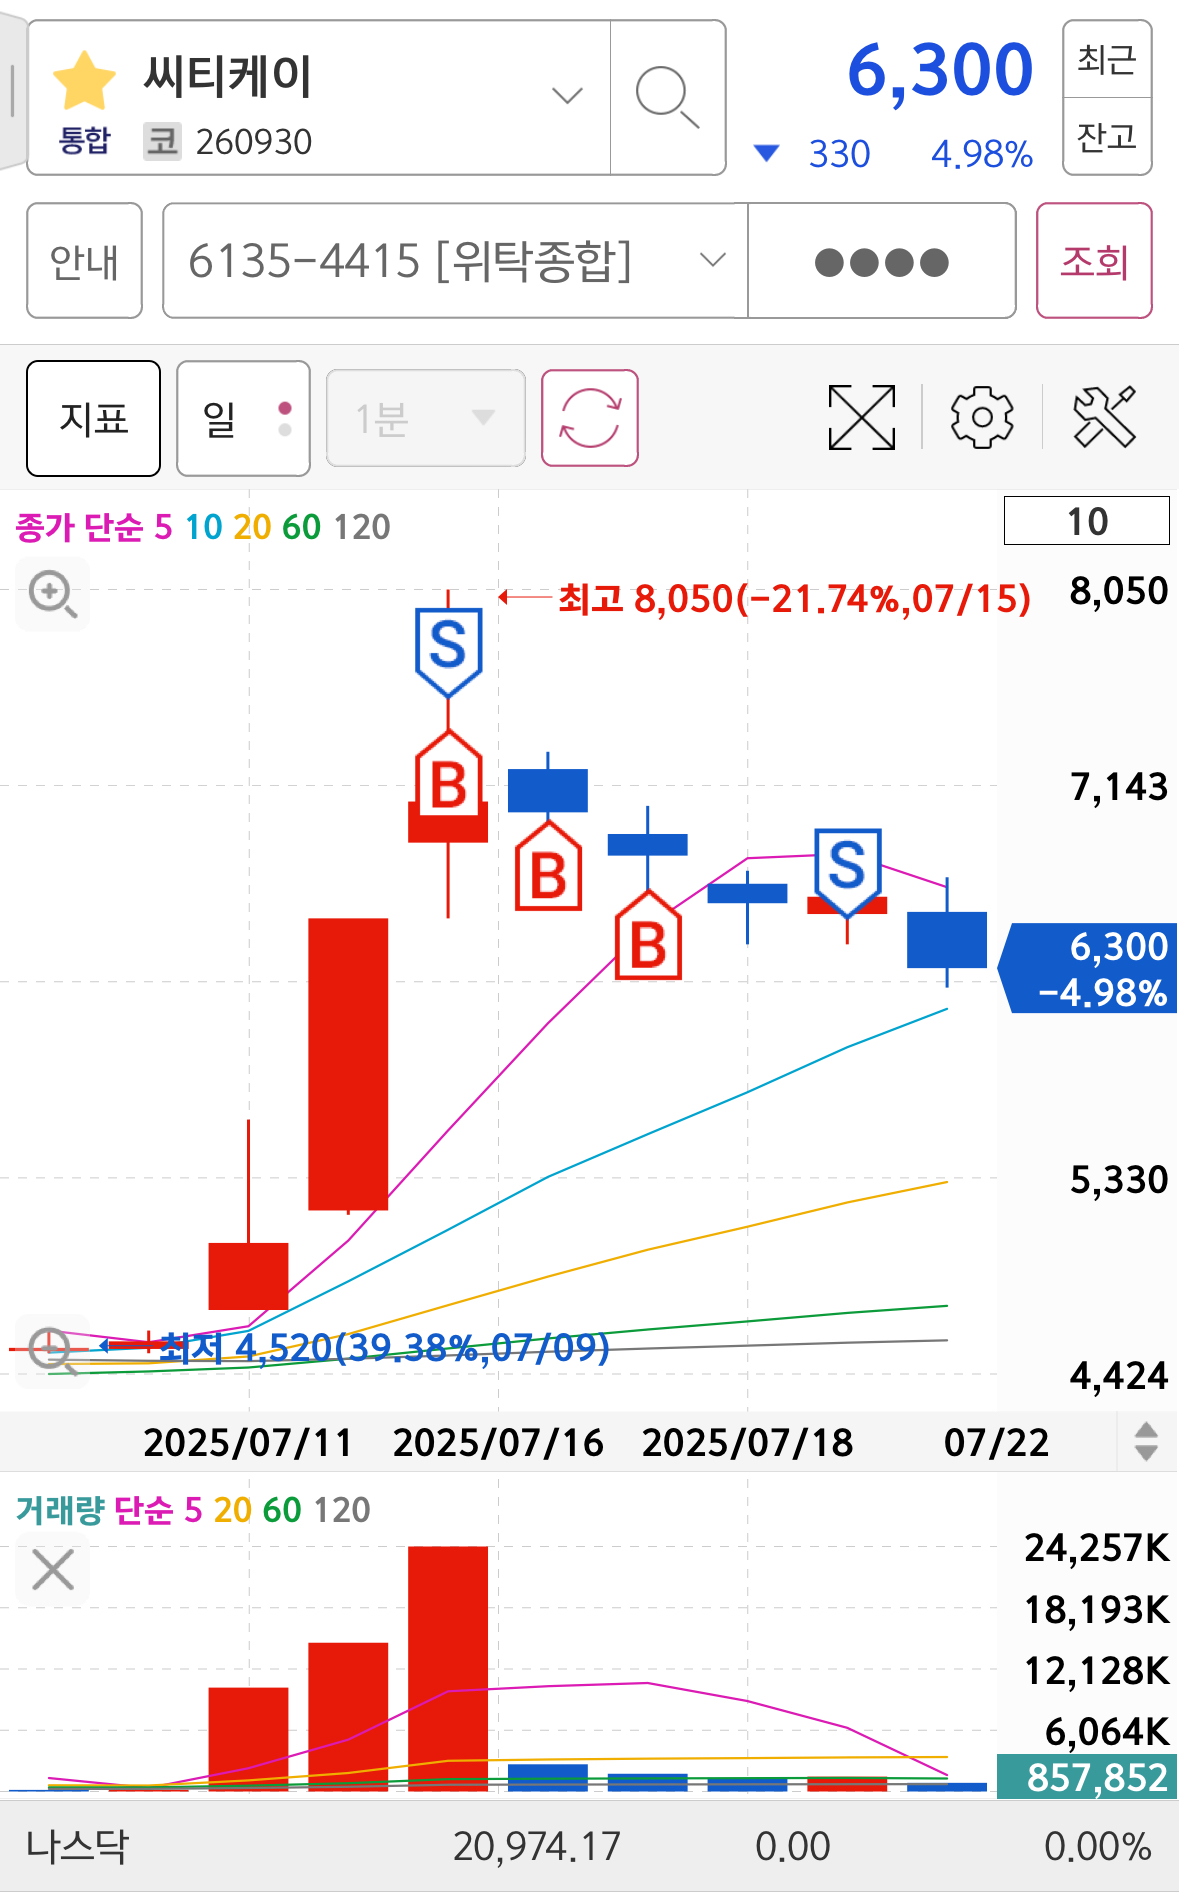The image size is (1179, 1892).
Task: Refresh the chart with circular arrows
Action: (x=590, y=418)
